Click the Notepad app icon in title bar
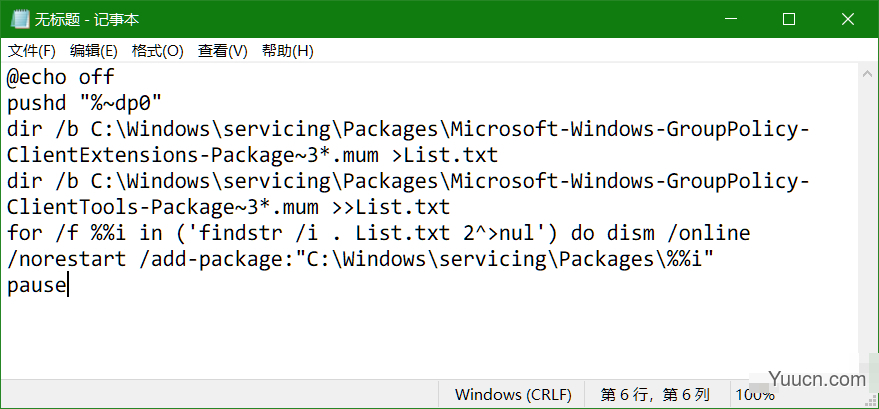This screenshot has height=409, width=879. (x=18, y=19)
